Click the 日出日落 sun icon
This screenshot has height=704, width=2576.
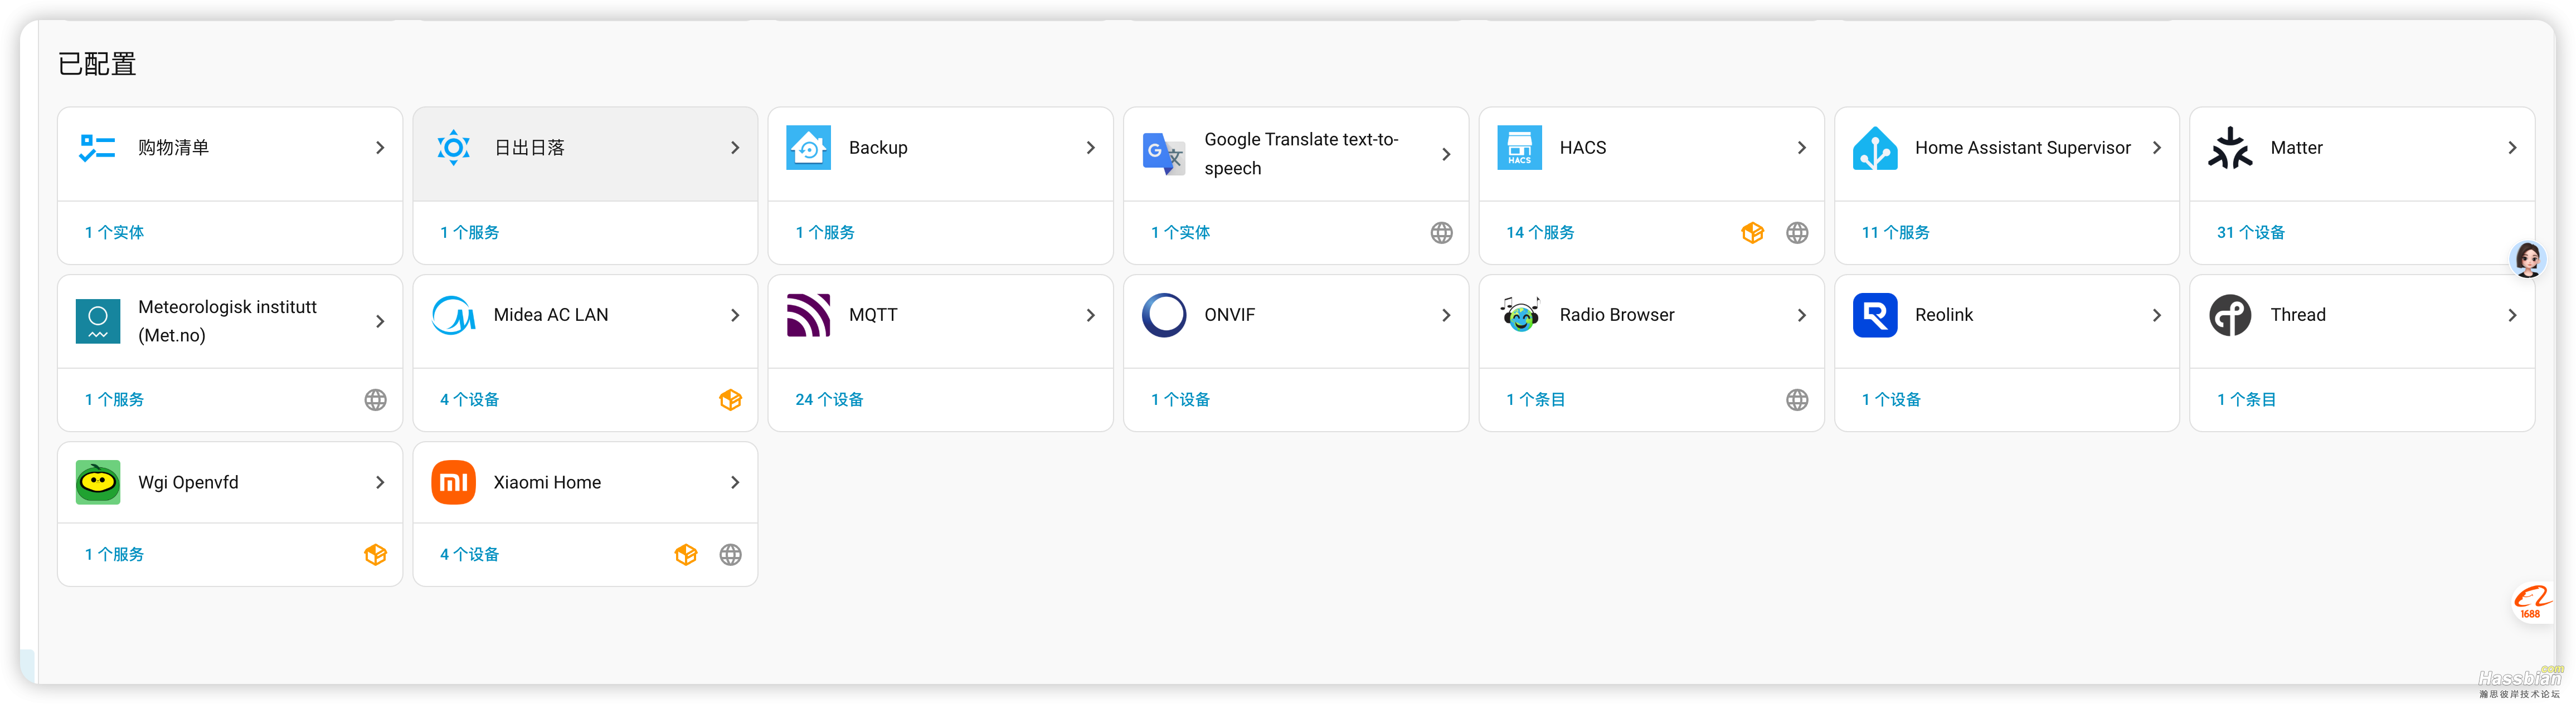tap(453, 148)
